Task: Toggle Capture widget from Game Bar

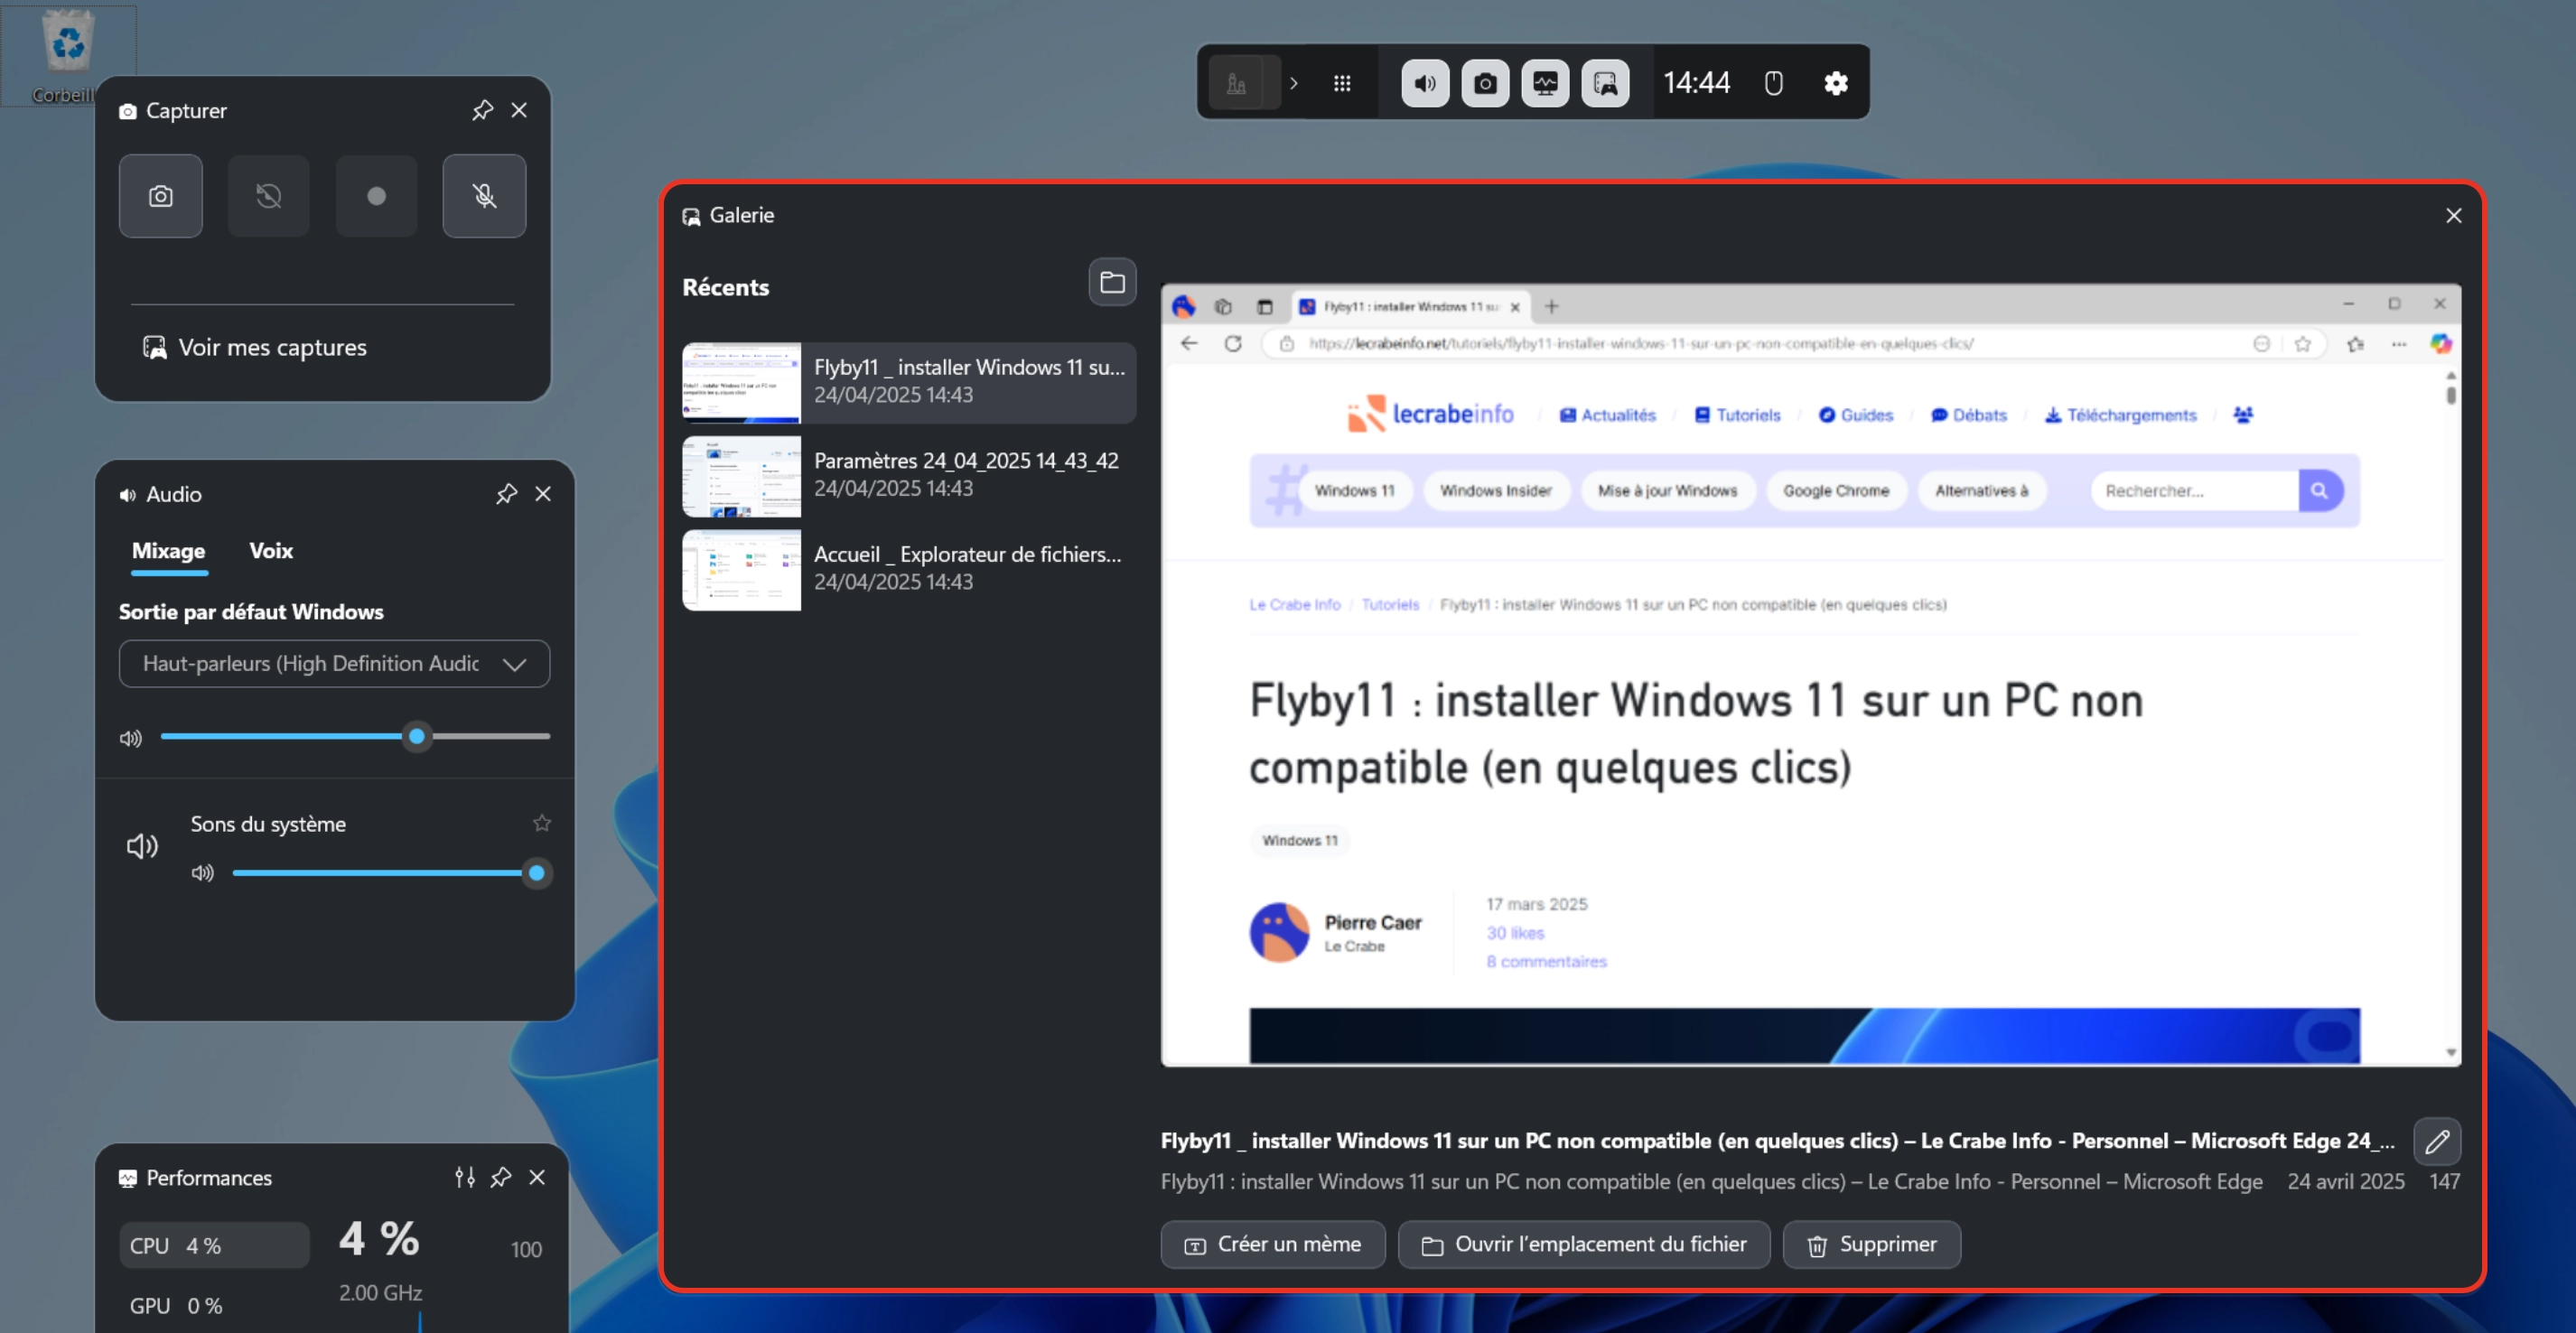Action: [1485, 83]
